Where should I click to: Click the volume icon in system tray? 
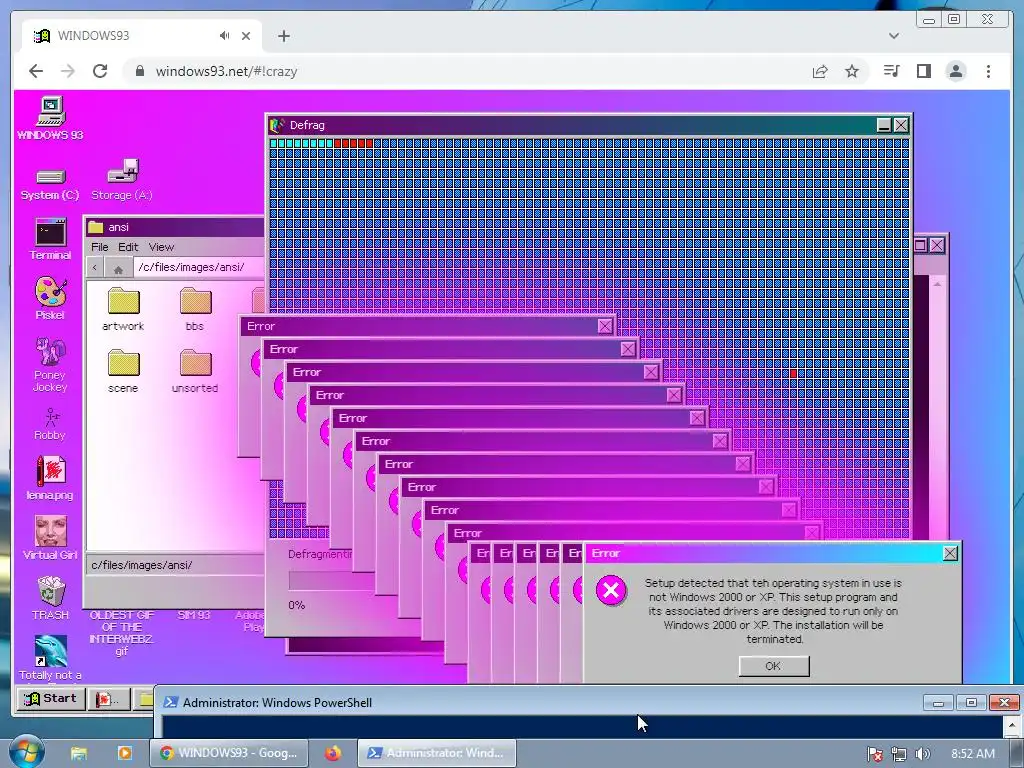pyautogui.click(x=923, y=754)
